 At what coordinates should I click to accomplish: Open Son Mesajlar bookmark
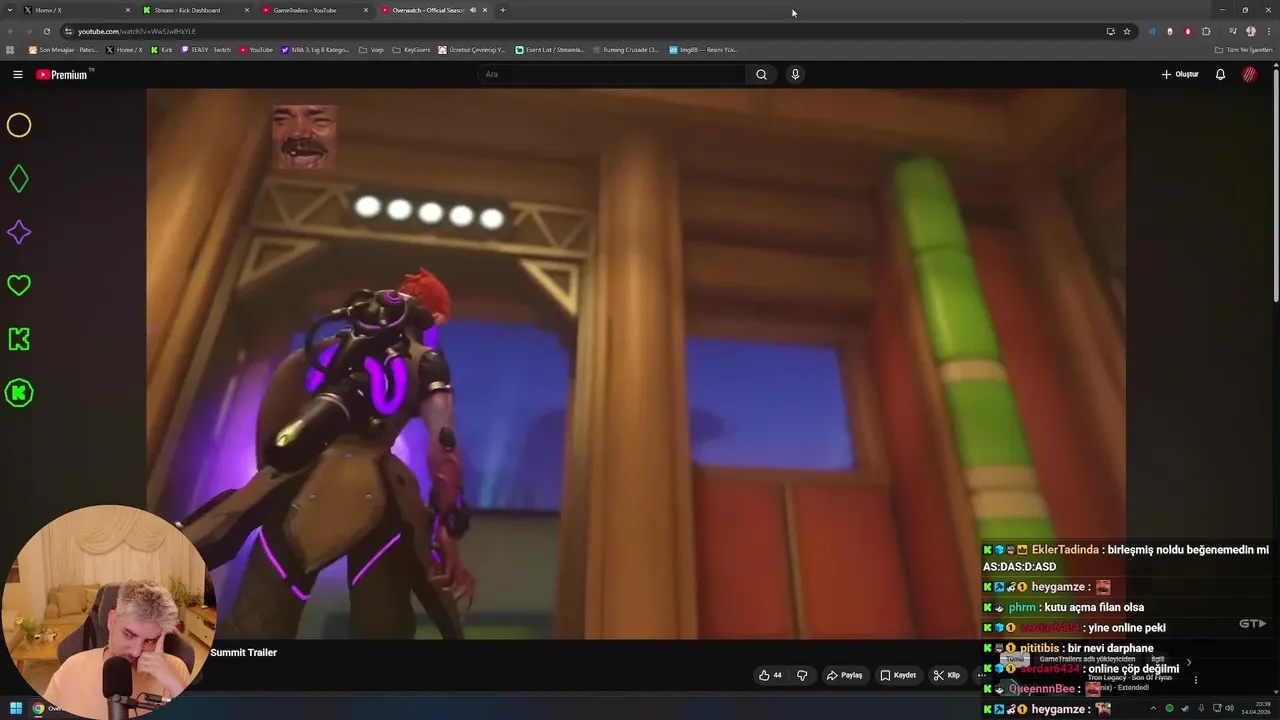tap(63, 49)
